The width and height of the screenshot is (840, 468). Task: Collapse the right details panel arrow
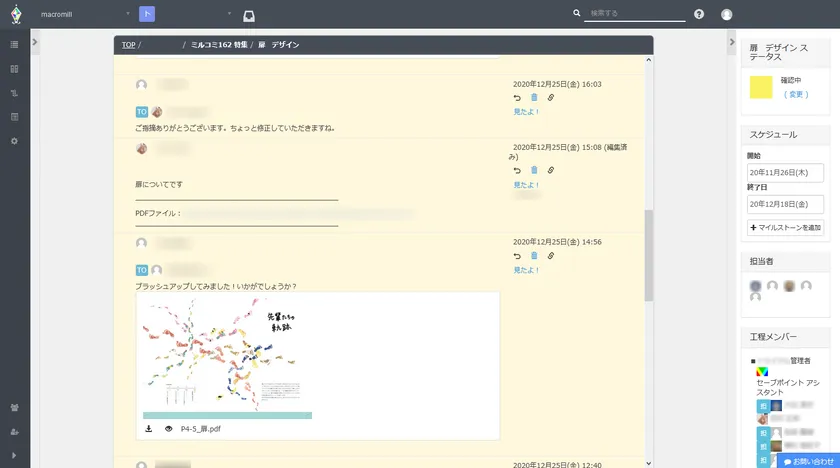tap(731, 42)
